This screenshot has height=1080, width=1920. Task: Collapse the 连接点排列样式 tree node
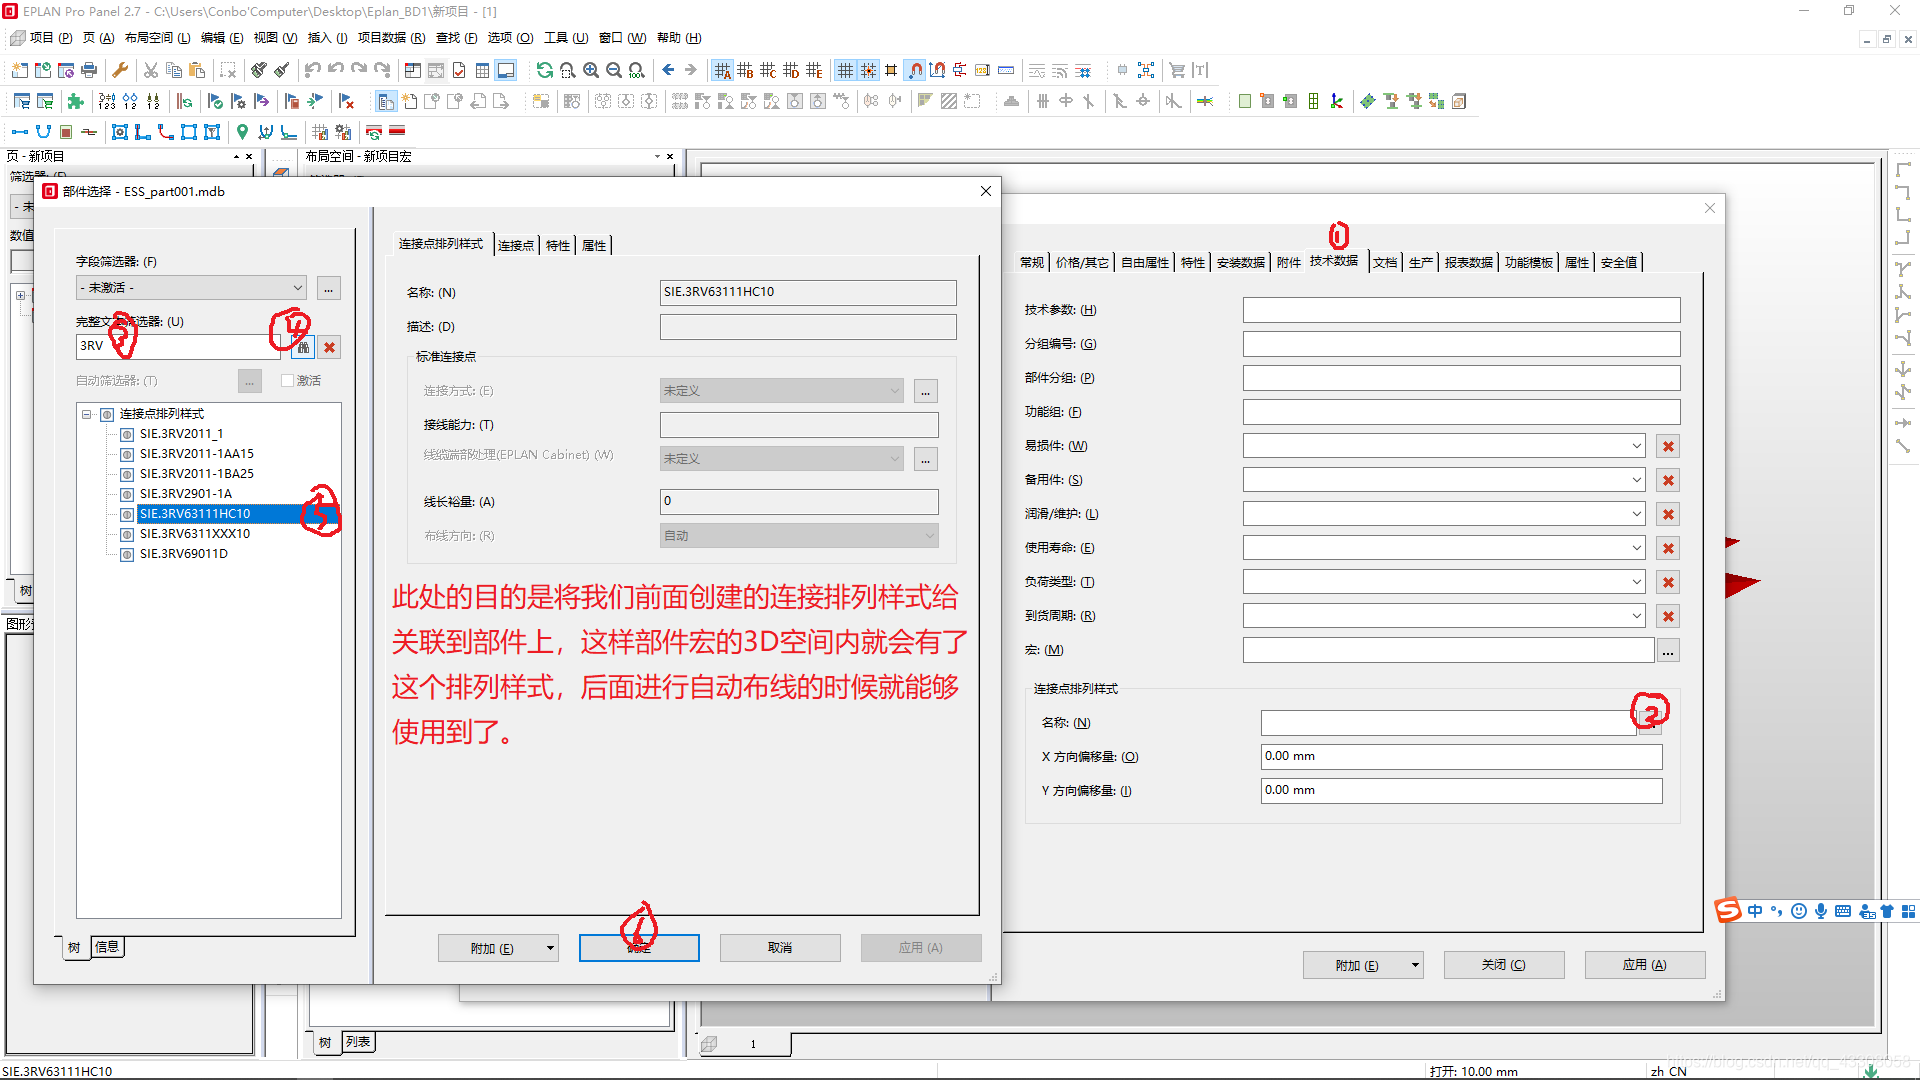coord(87,414)
